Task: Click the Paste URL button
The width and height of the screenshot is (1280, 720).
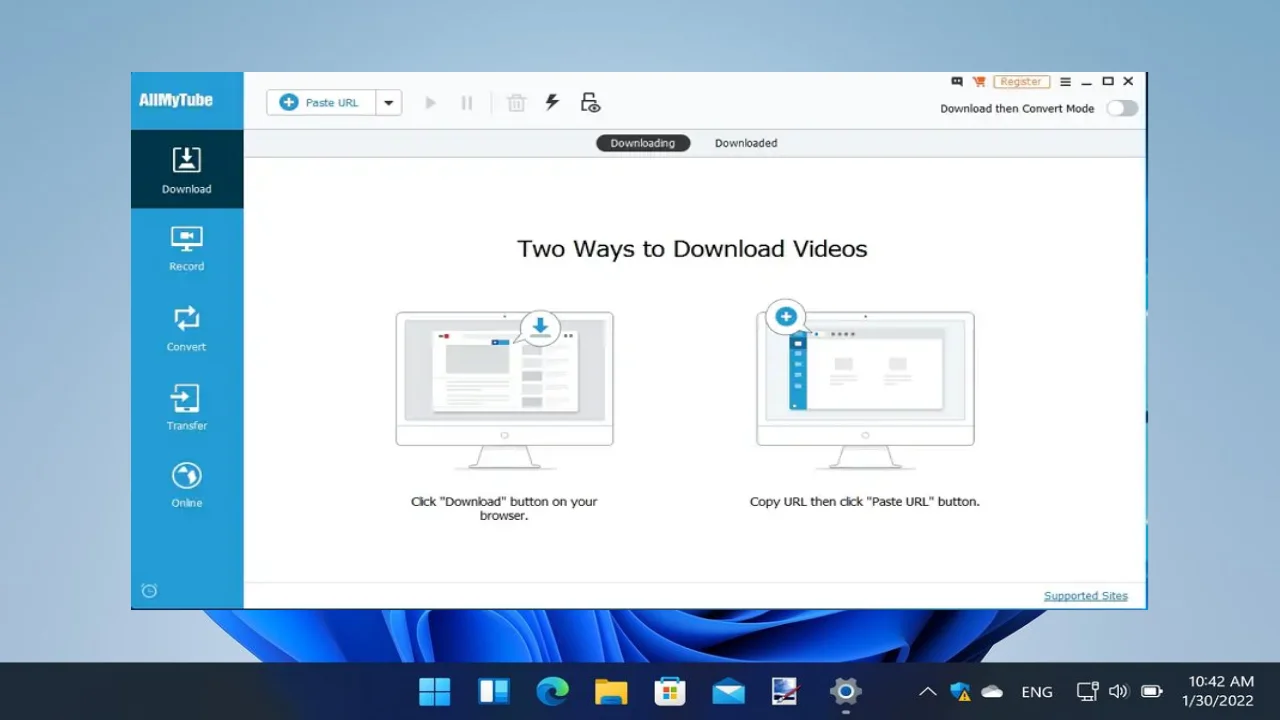Action: point(321,102)
